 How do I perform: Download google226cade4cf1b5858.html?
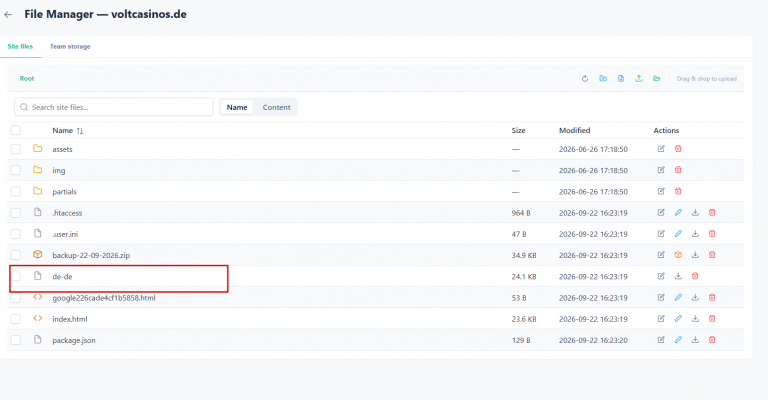coord(695,297)
